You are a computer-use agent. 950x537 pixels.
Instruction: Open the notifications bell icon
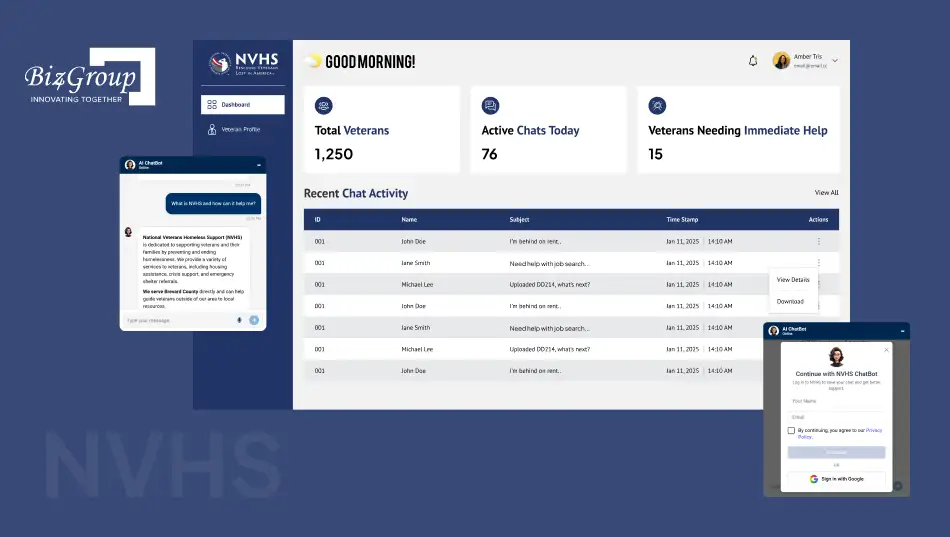coord(752,61)
